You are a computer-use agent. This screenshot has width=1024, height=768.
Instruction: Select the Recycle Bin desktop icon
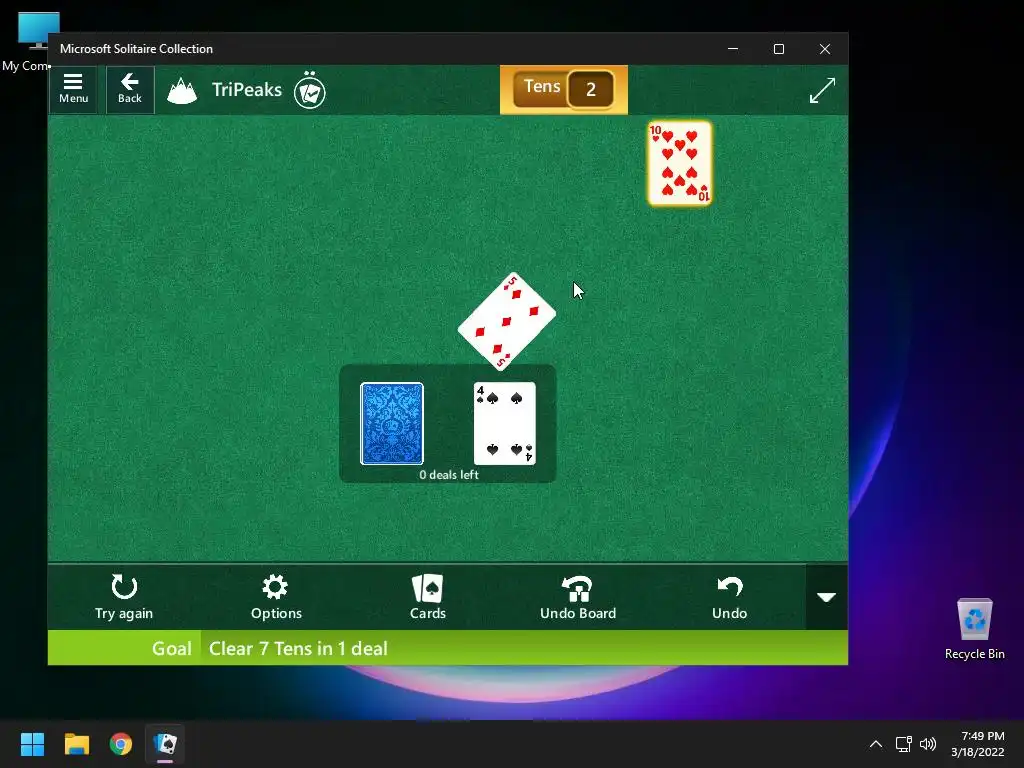click(x=974, y=630)
